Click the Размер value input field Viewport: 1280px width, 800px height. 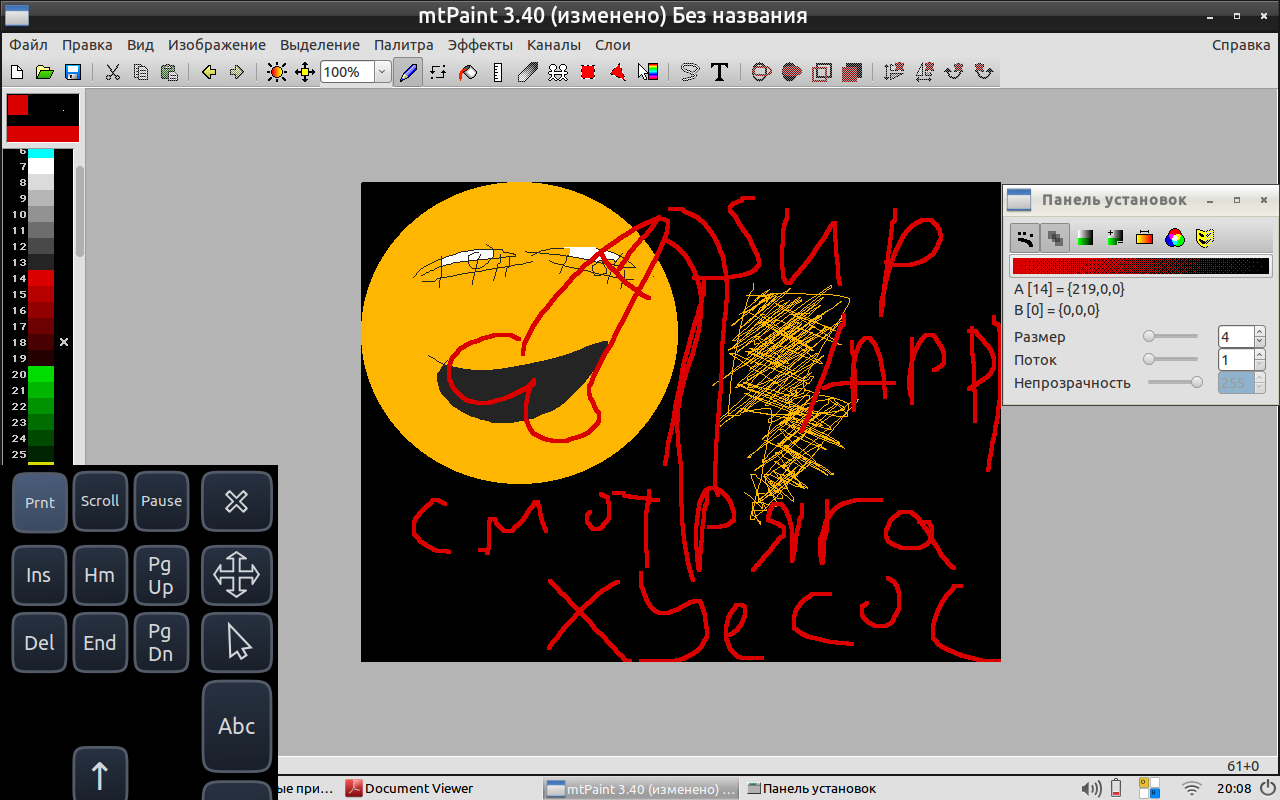(1235, 337)
